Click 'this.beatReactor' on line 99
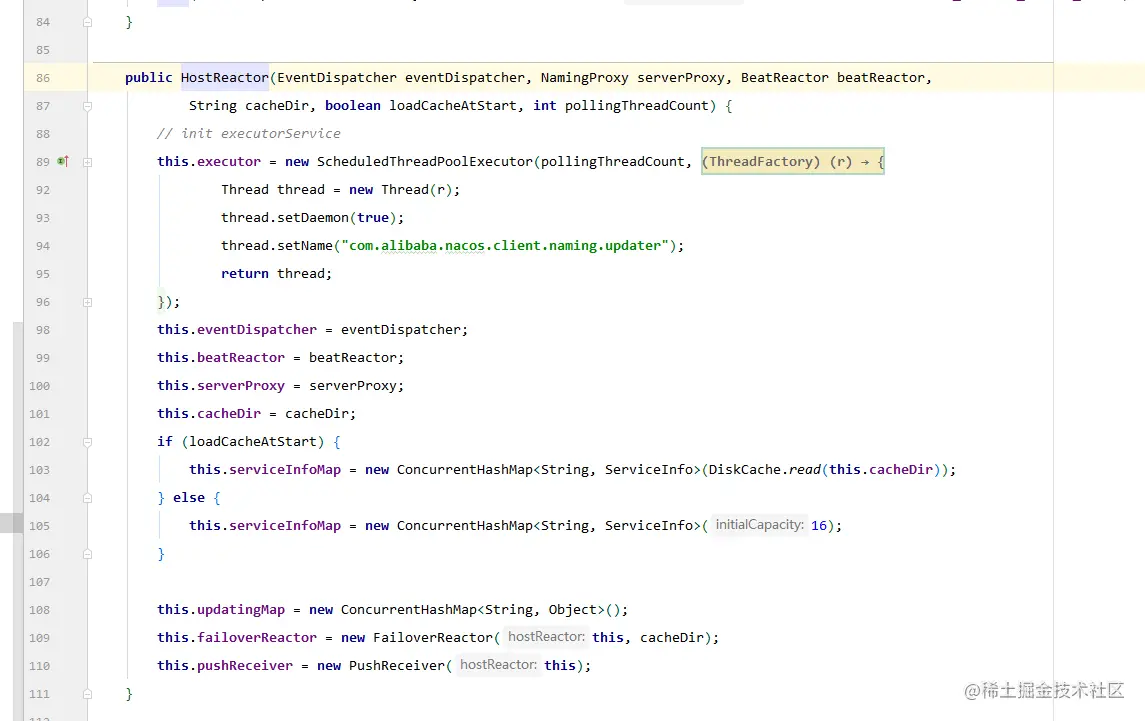The image size is (1145, 721). (x=221, y=357)
